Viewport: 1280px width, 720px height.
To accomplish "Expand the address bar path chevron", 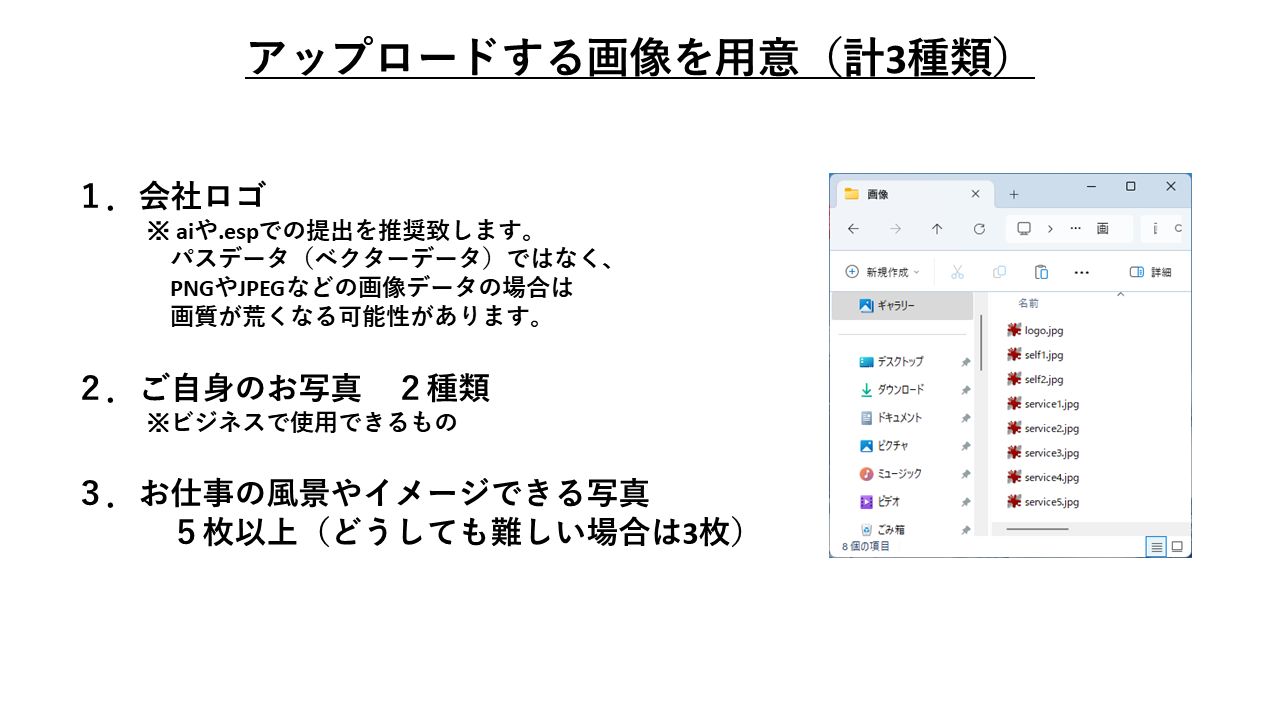I will pyautogui.click(x=1050, y=229).
